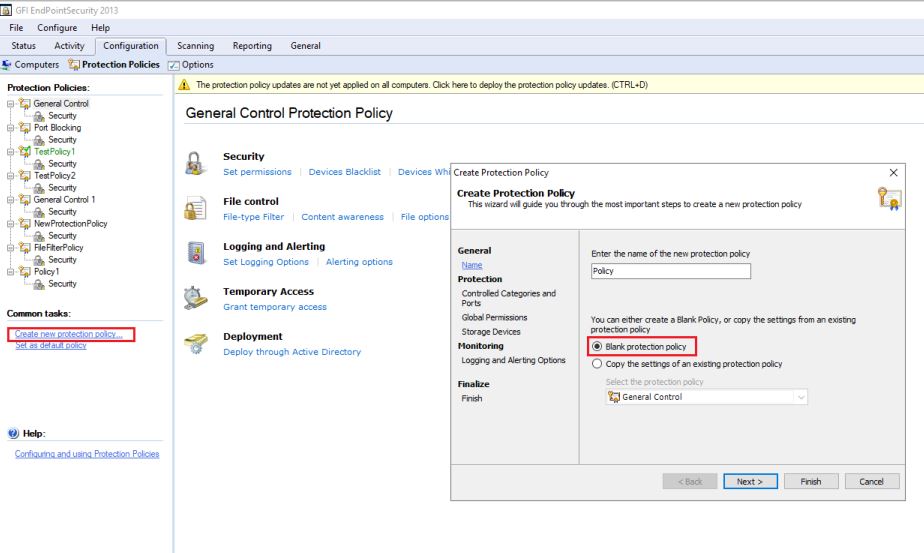This screenshot has height=553, width=924.
Task: Click the wizard certificate icon in dialog header
Action: pos(889,199)
